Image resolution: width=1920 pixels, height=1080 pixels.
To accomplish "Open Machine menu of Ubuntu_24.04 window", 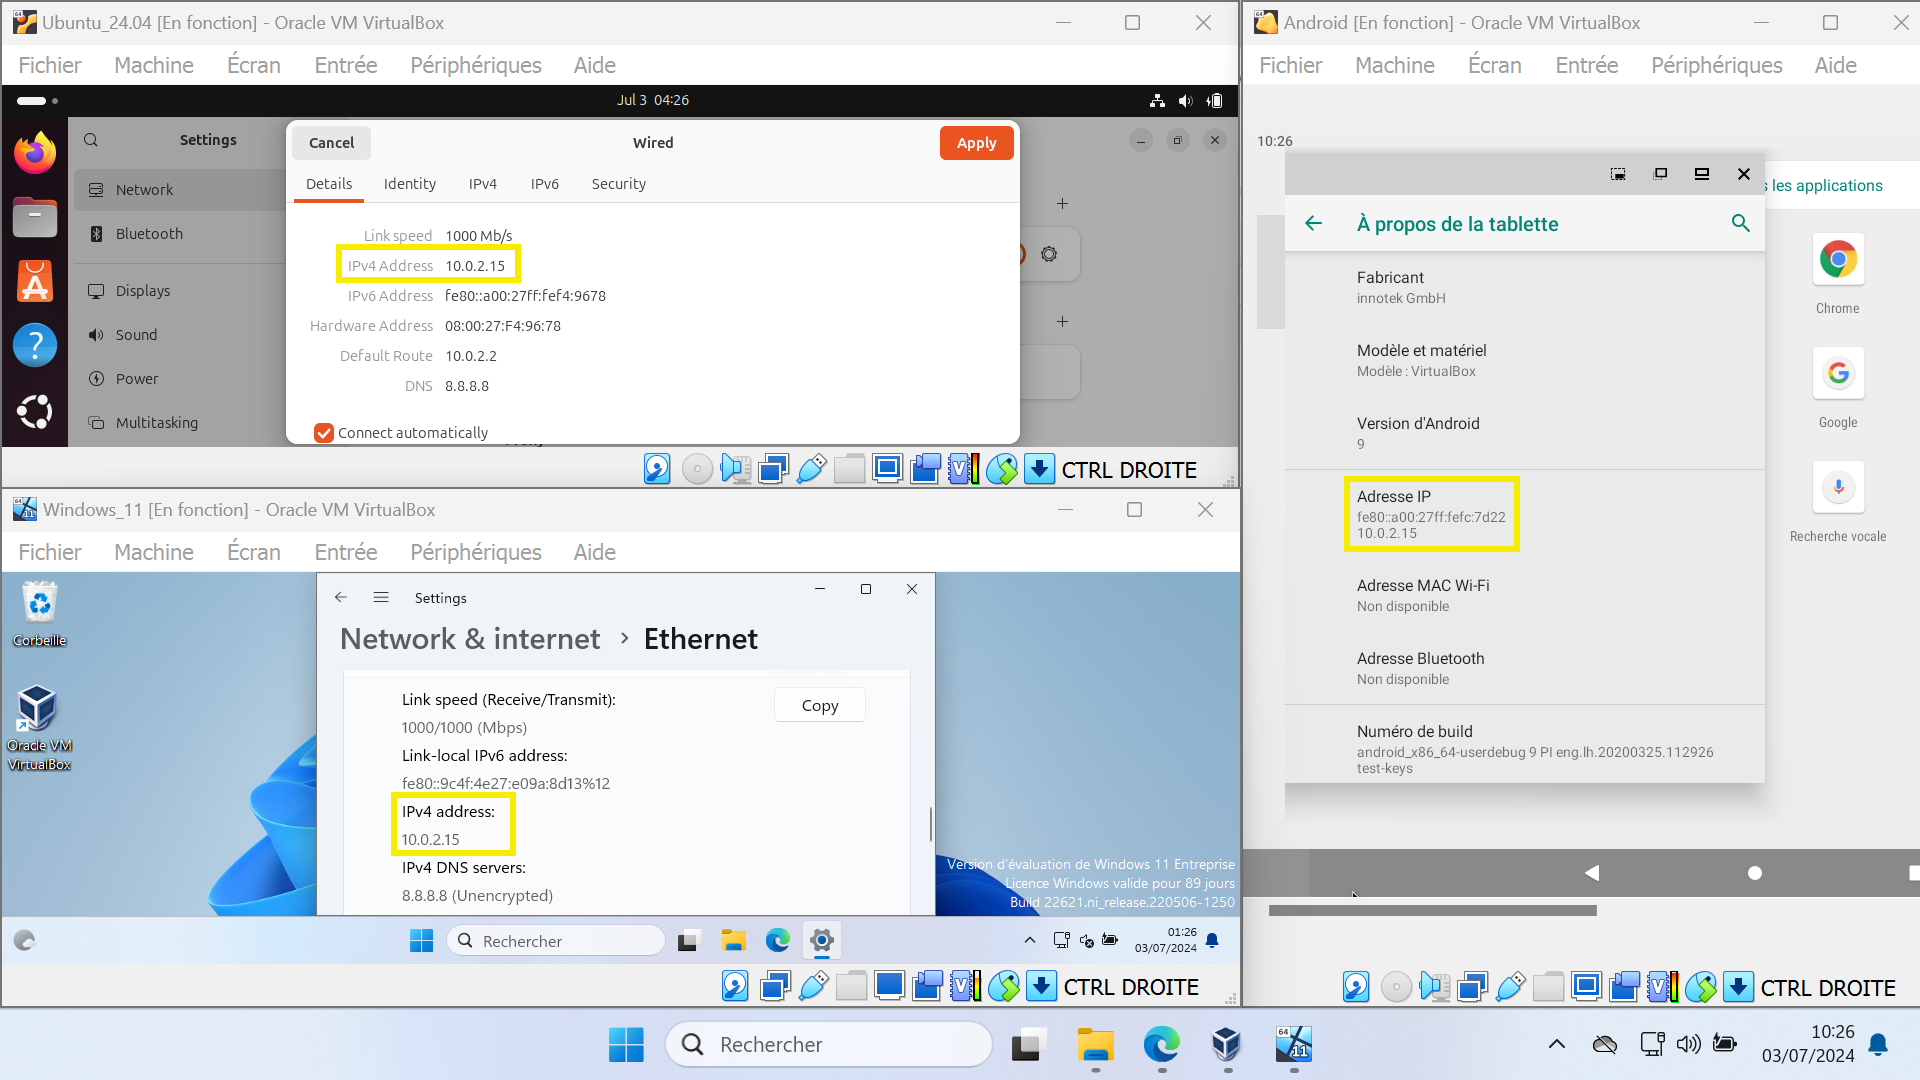I will [154, 65].
